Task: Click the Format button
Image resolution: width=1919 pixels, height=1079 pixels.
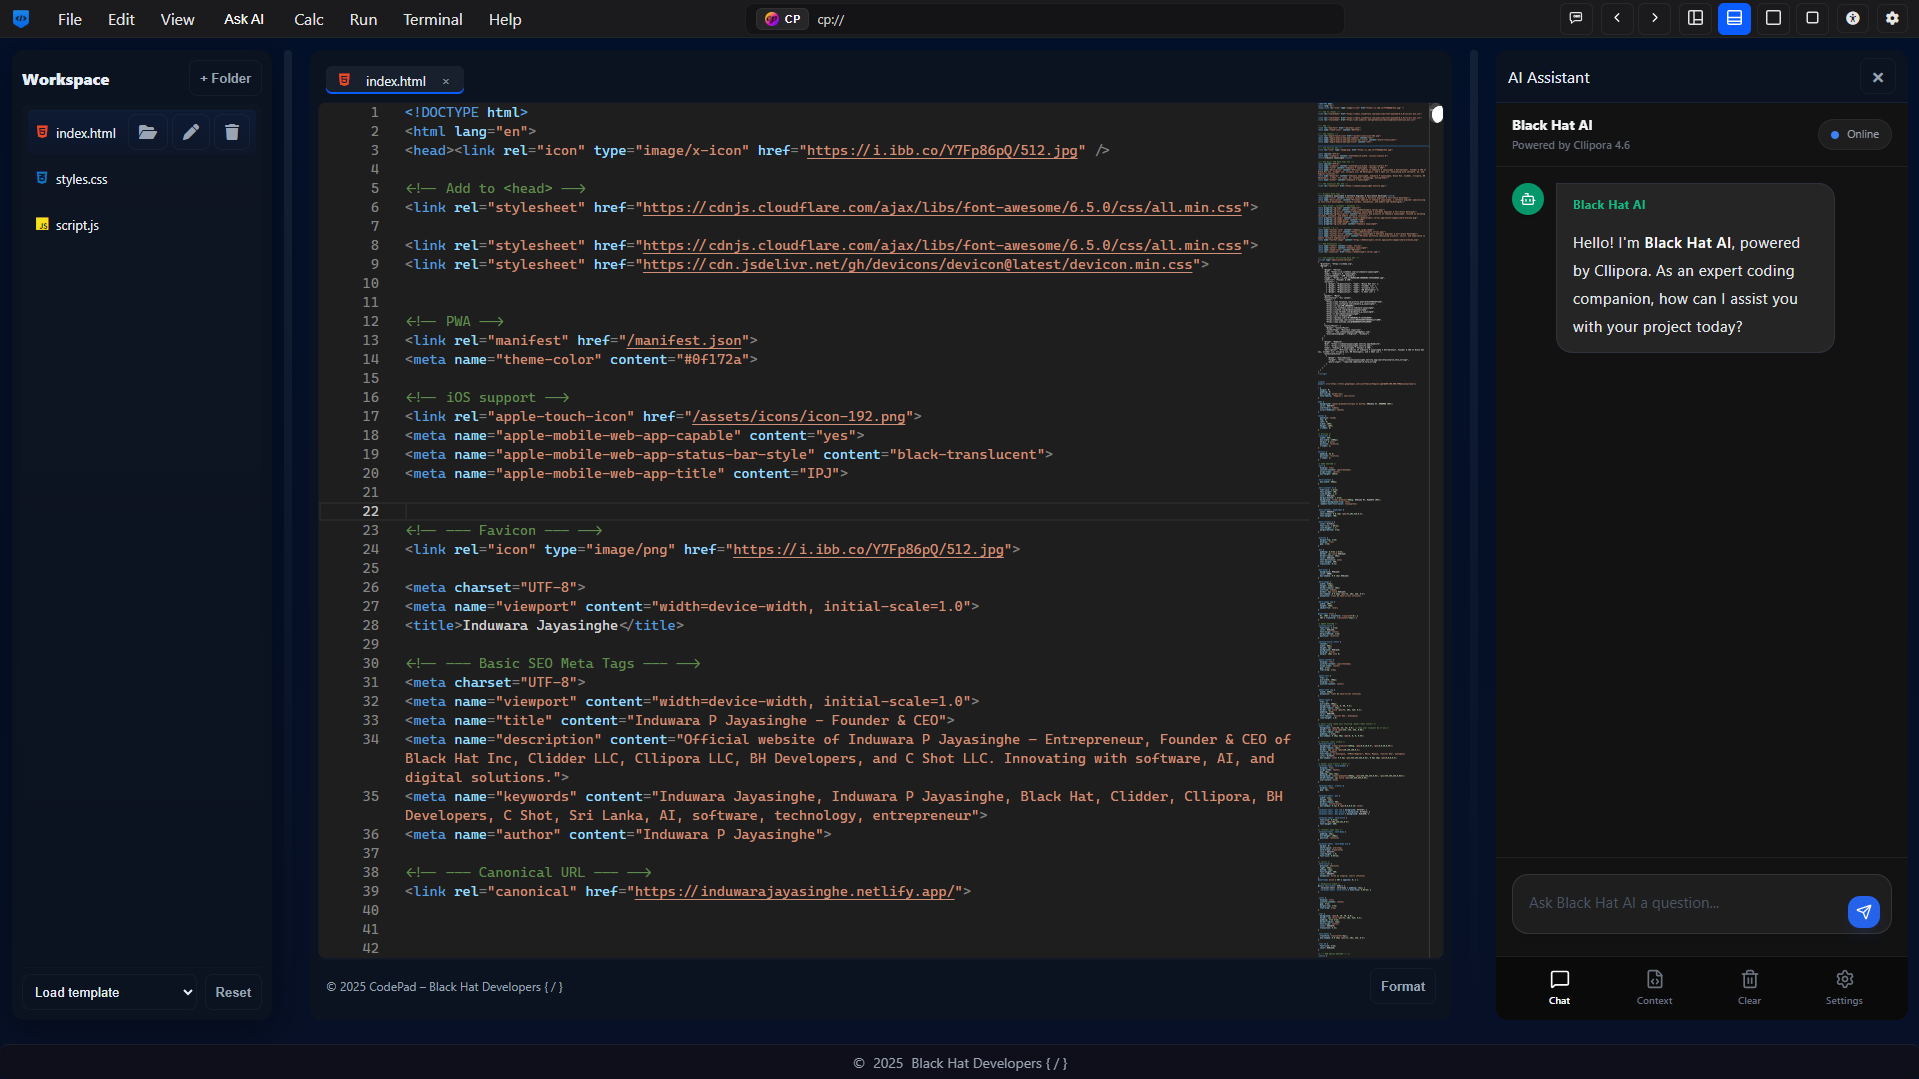Action: click(x=1402, y=986)
